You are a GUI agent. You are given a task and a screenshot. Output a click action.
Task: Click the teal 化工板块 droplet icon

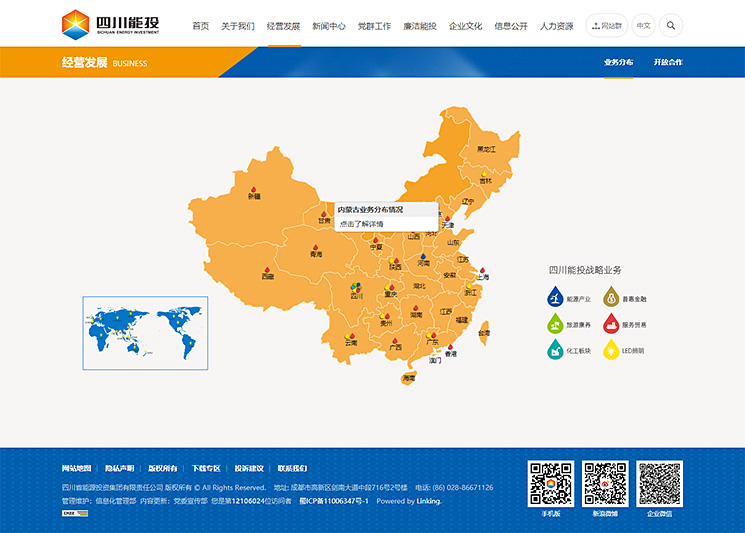click(x=554, y=350)
